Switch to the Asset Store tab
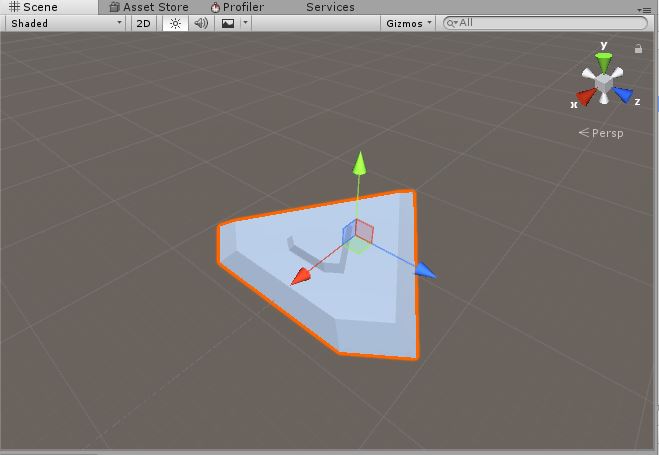Viewport: 659px width, 455px height. coord(148,7)
